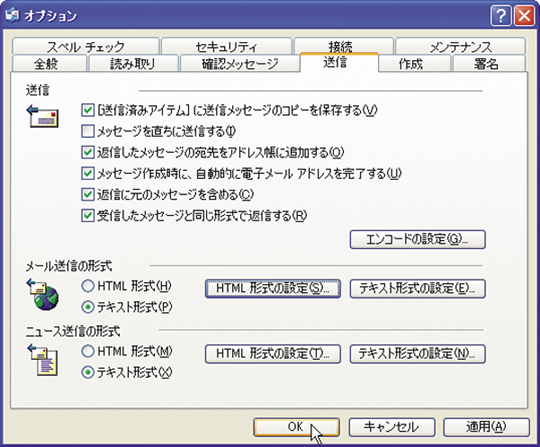
Task: Click the ニュース送信の形式 document icon
Action: pyautogui.click(x=43, y=359)
